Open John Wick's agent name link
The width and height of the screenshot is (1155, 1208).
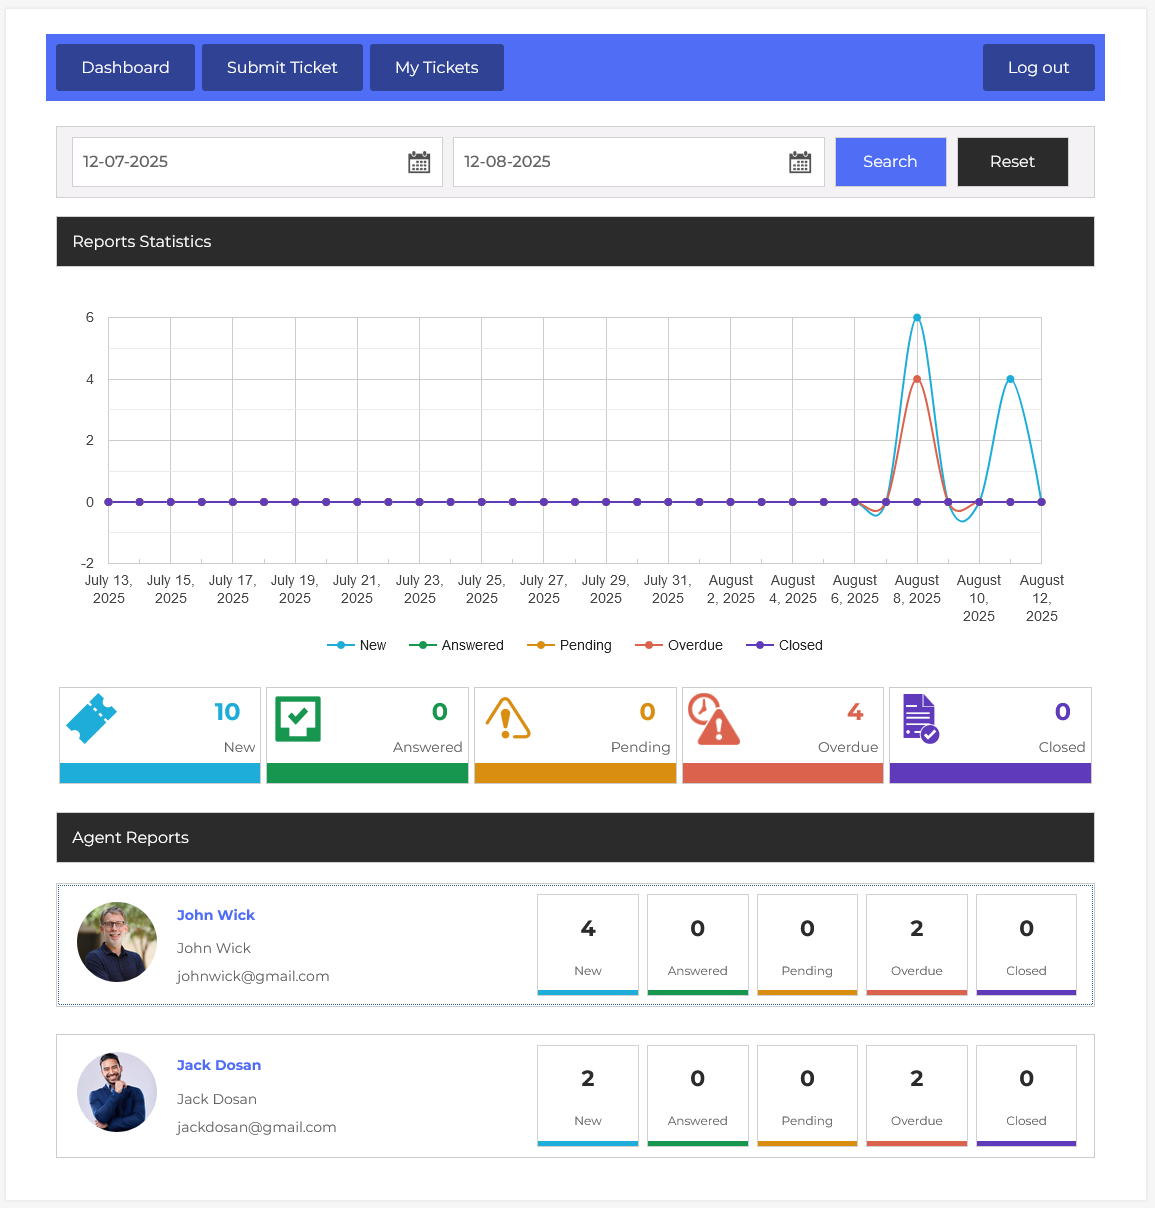point(216,915)
